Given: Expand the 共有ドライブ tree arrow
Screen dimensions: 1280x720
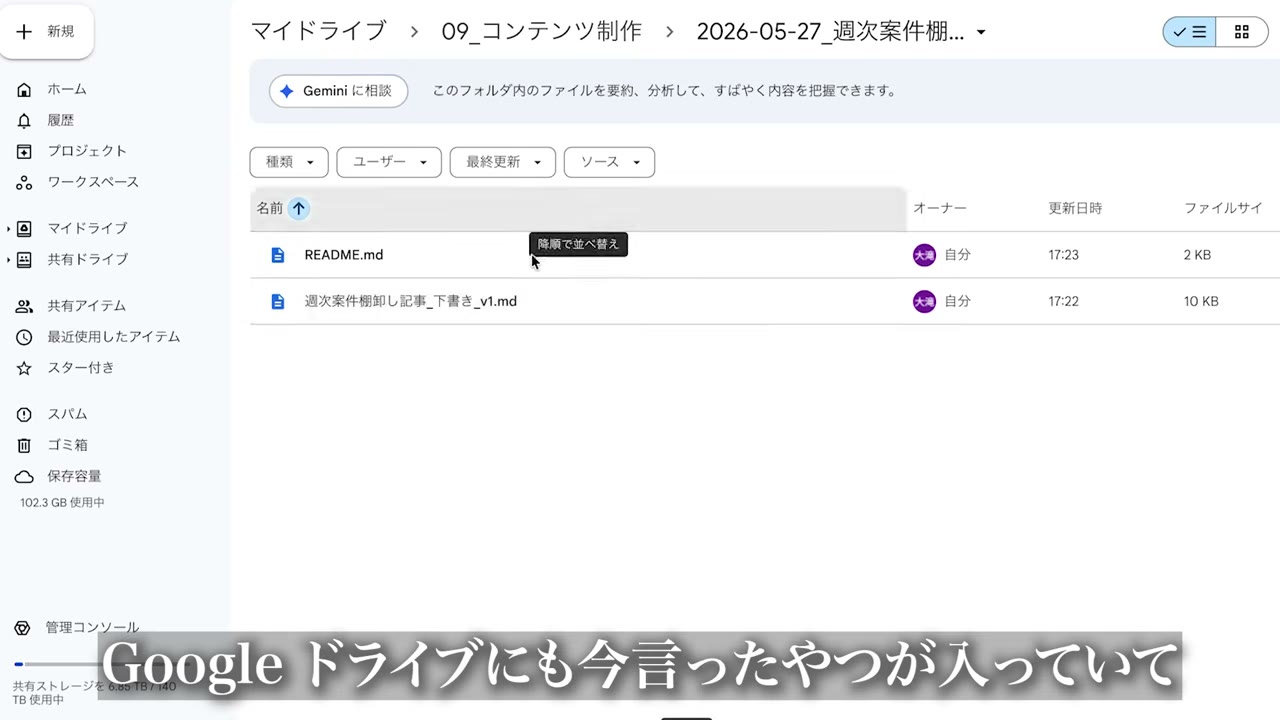Looking at the screenshot, I should (9, 260).
